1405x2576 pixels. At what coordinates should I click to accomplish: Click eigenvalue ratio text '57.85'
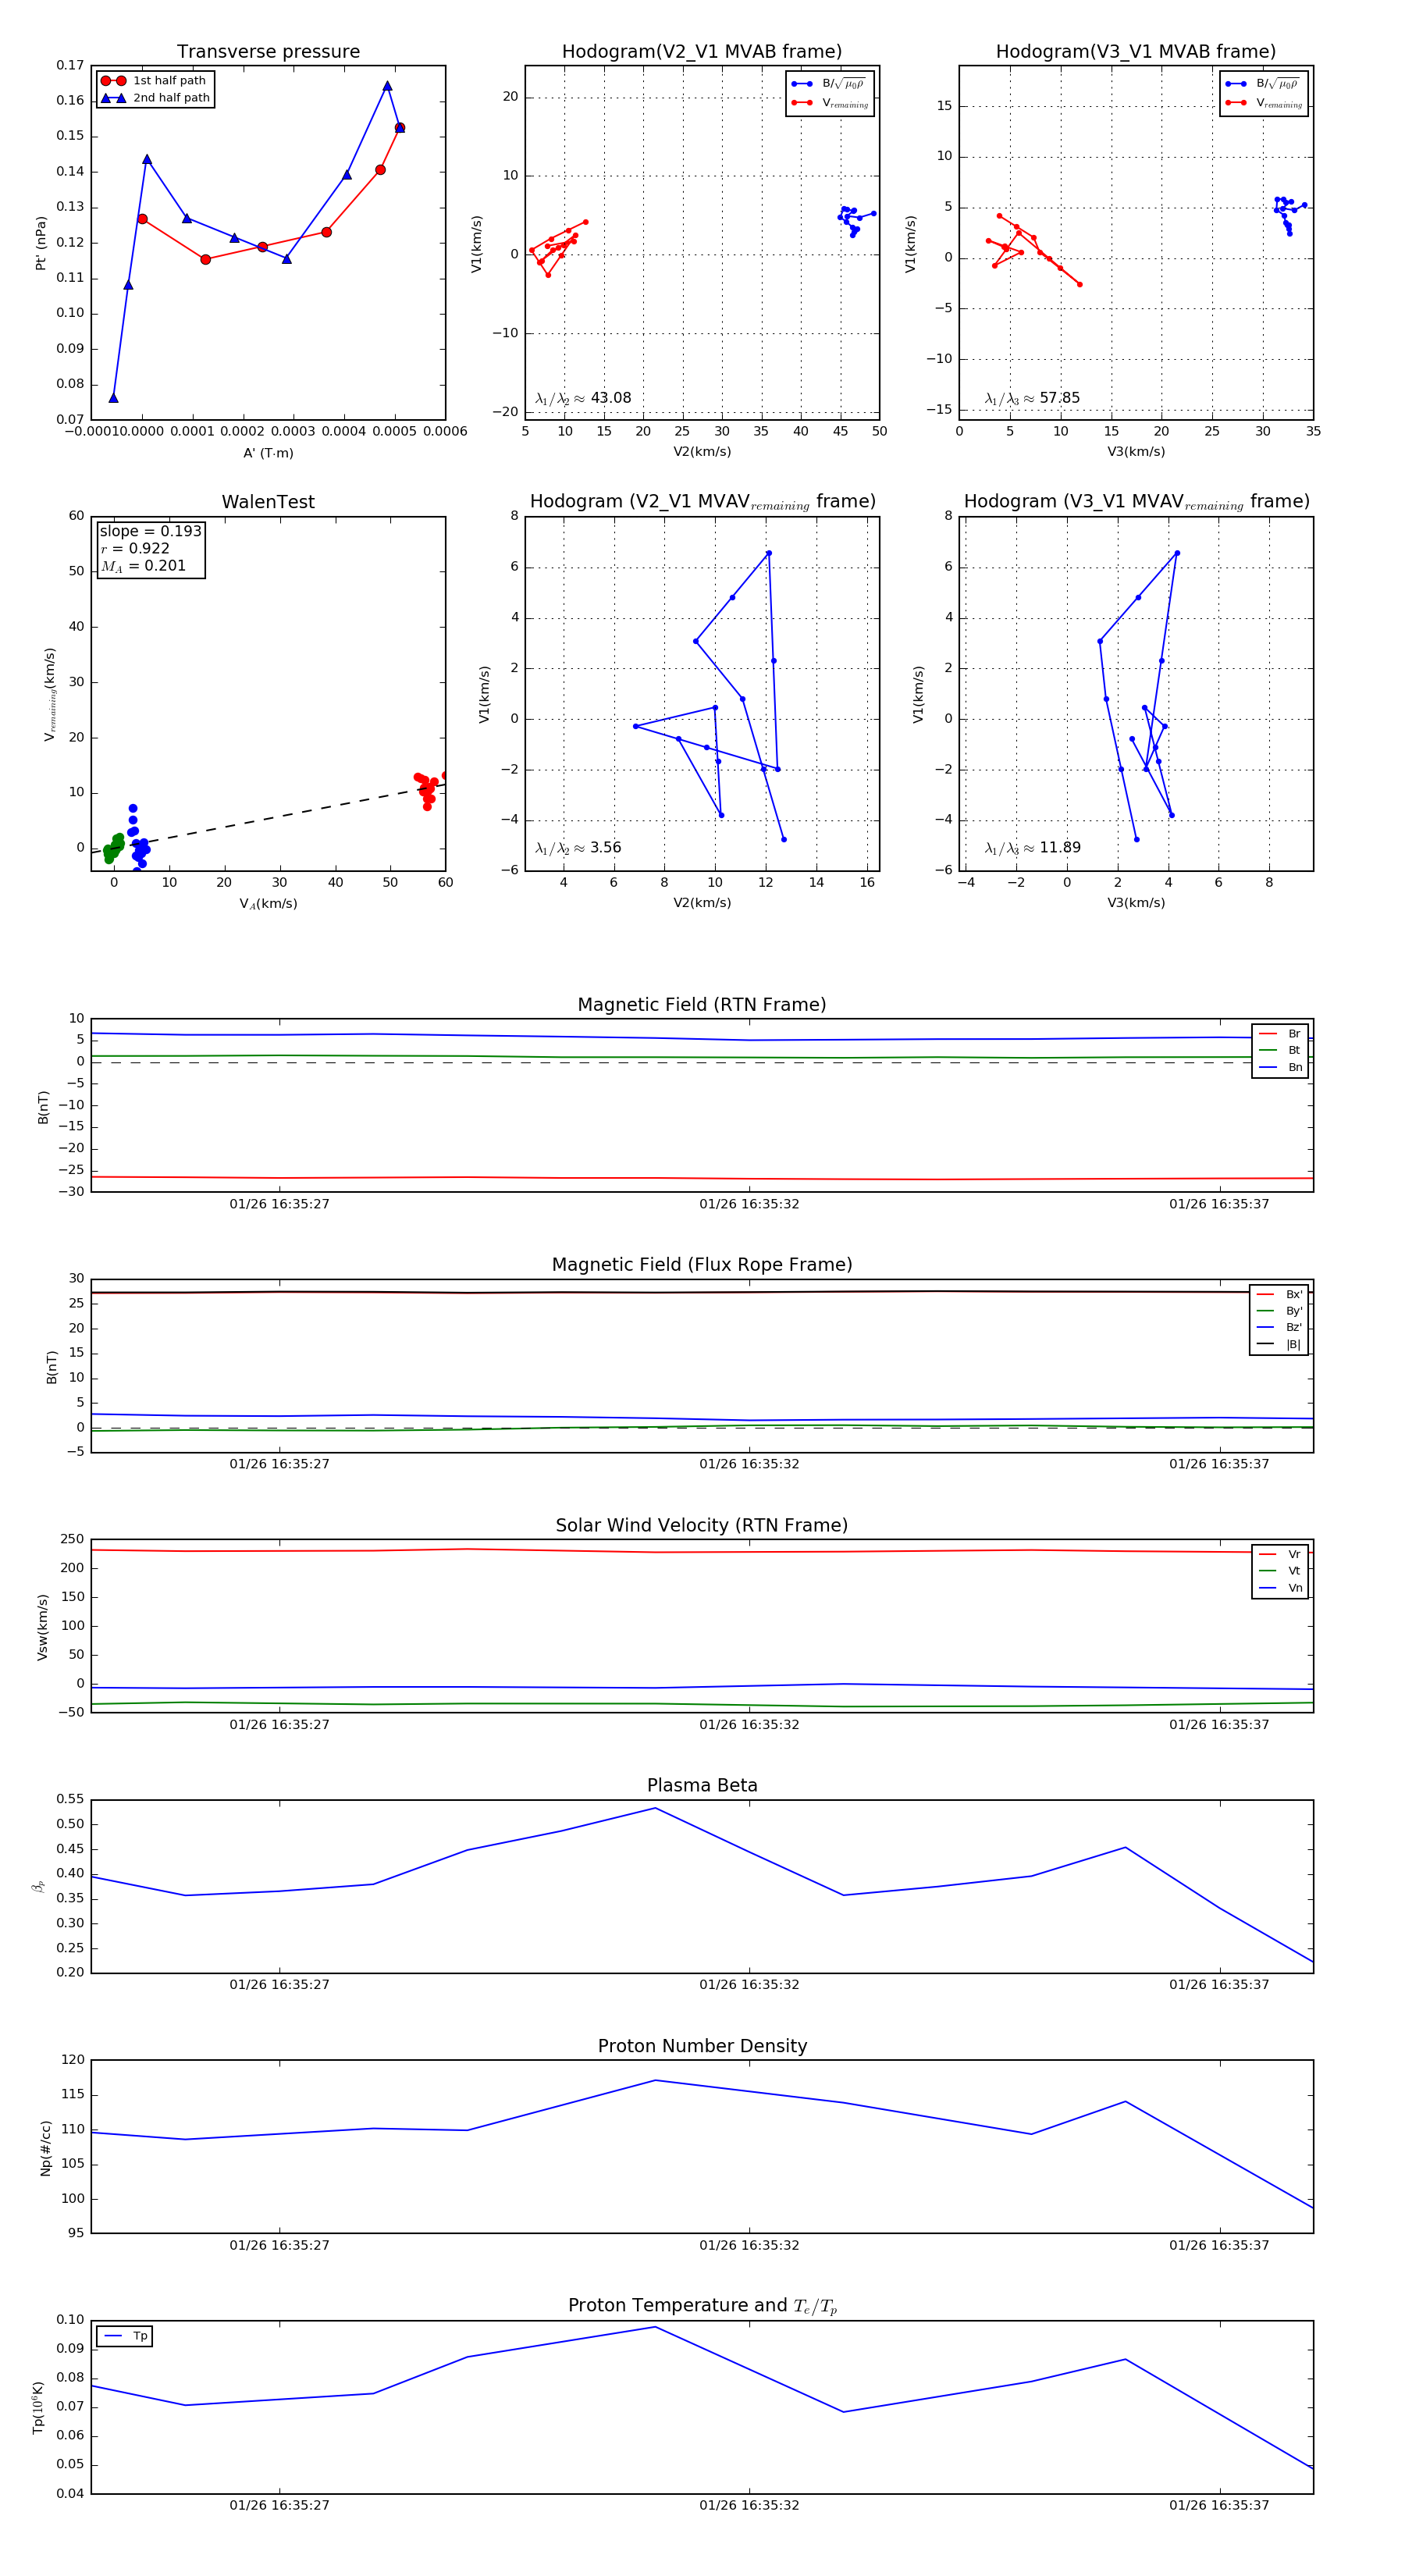pyautogui.click(x=1059, y=398)
